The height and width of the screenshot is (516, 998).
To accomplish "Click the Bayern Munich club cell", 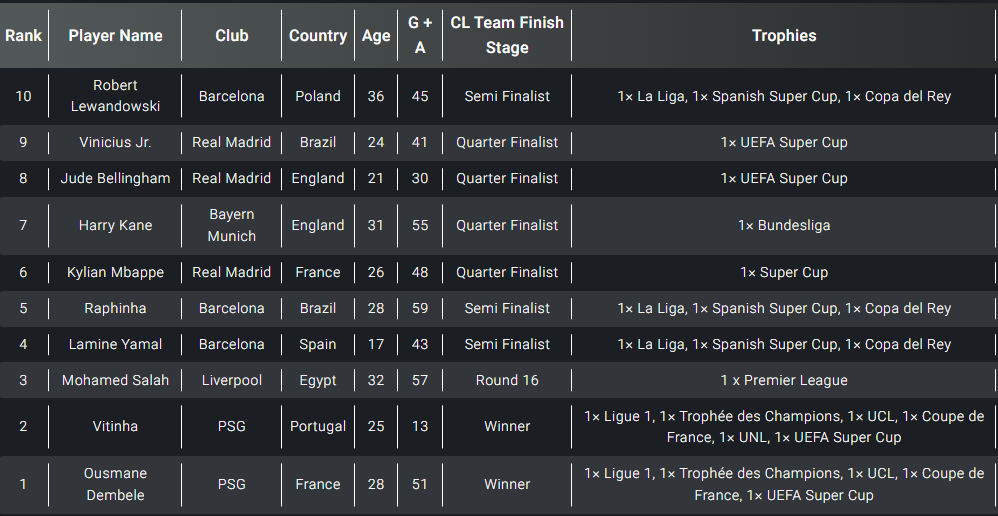I will click(x=232, y=225).
